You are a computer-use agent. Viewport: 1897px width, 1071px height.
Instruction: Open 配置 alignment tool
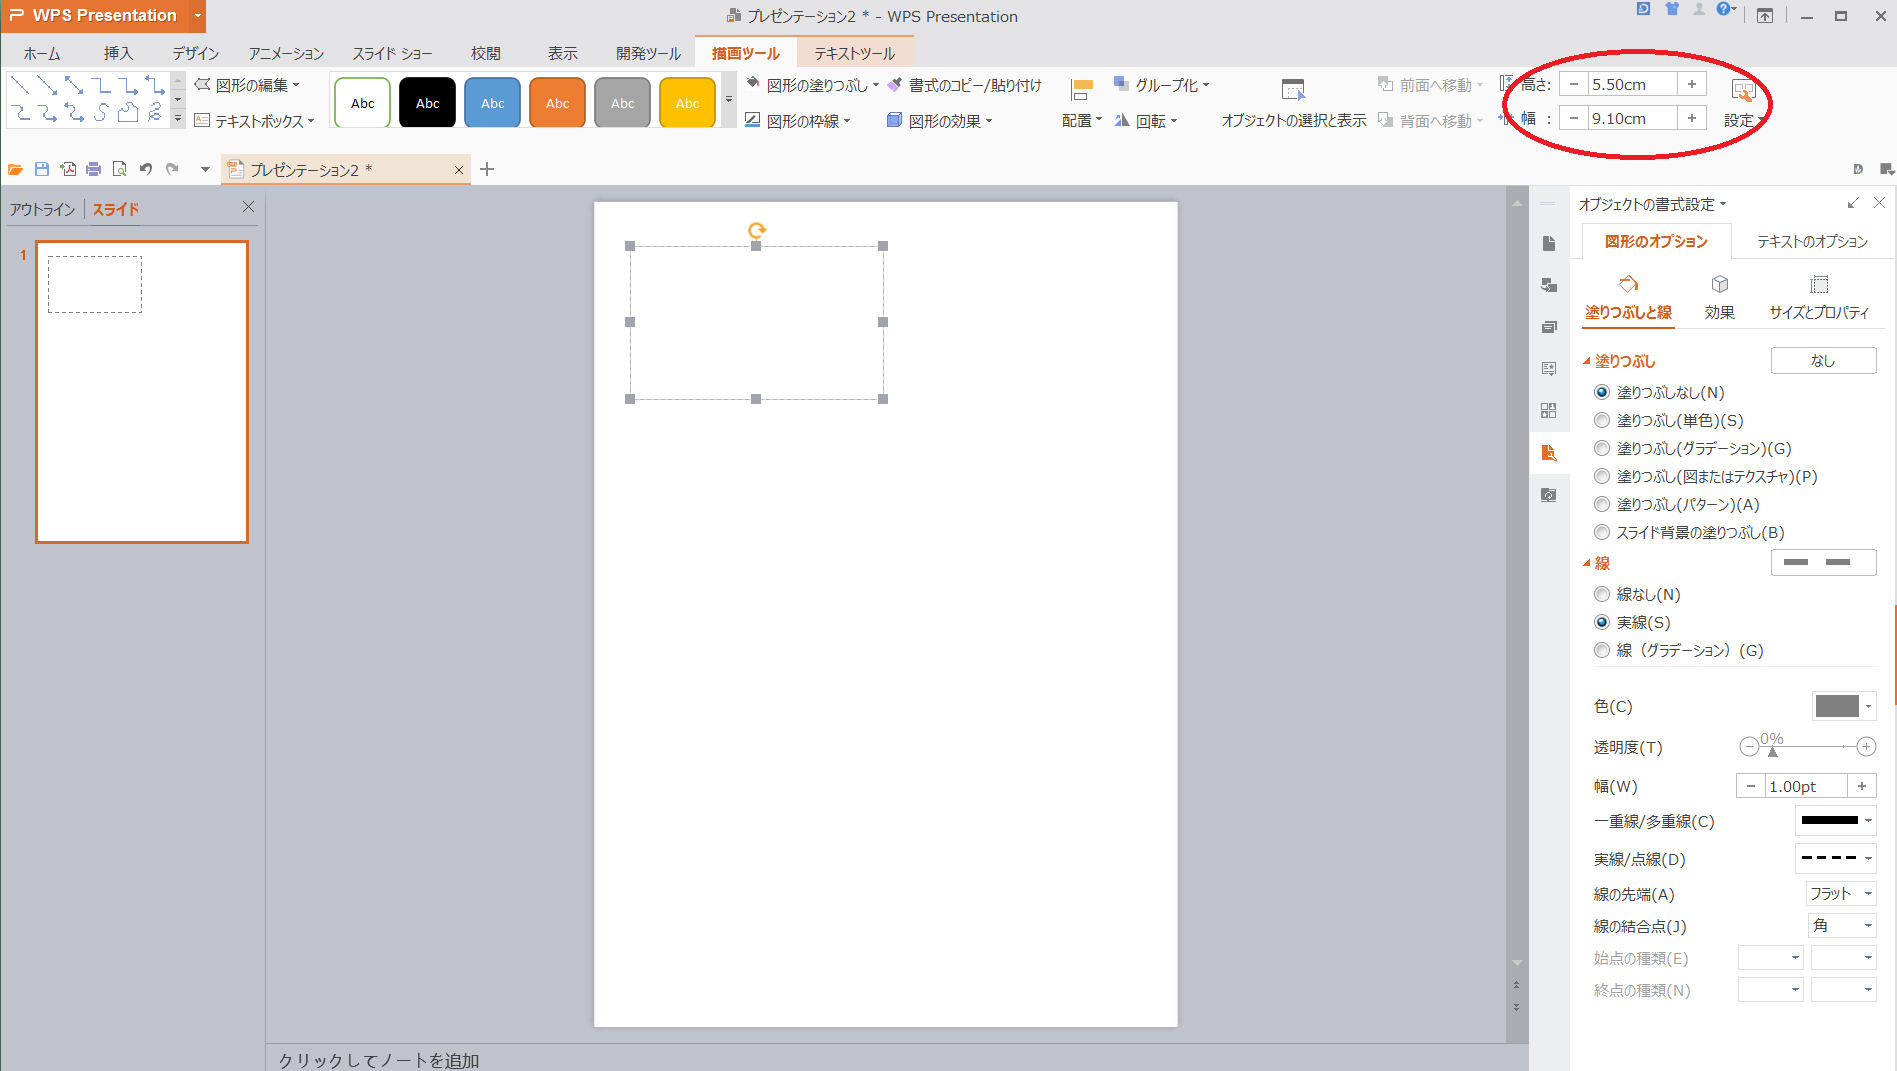click(x=1081, y=104)
